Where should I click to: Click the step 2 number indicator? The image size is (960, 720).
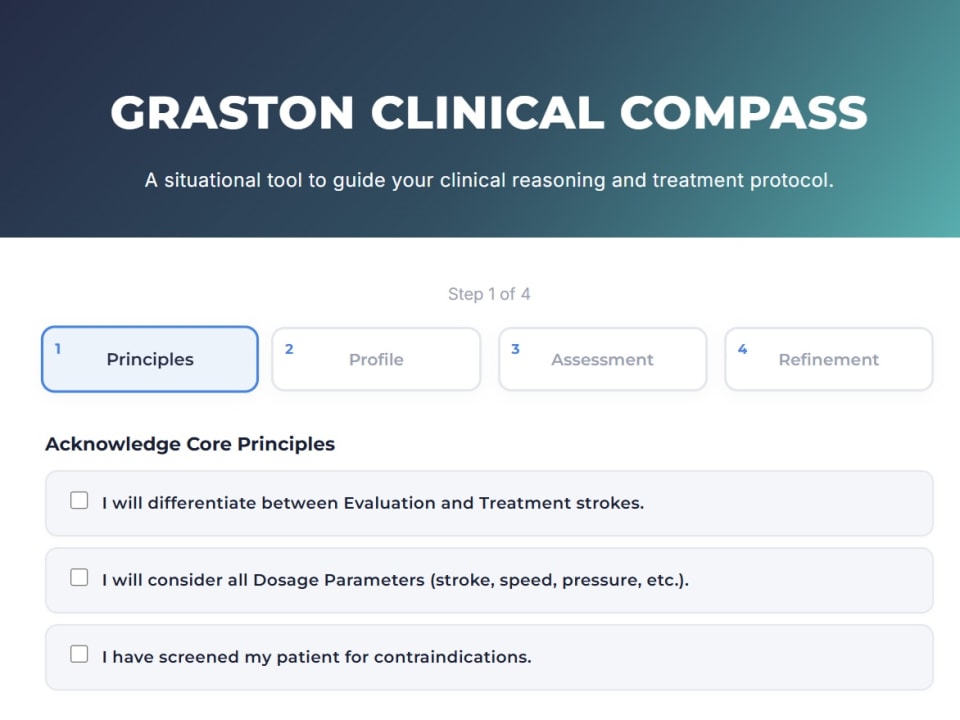pos(289,348)
